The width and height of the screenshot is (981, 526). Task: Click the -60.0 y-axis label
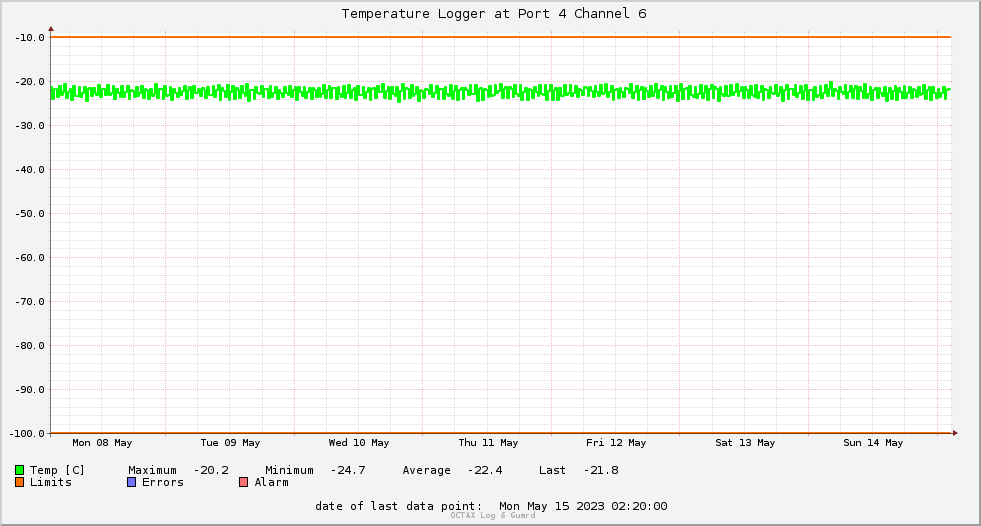click(x=30, y=258)
